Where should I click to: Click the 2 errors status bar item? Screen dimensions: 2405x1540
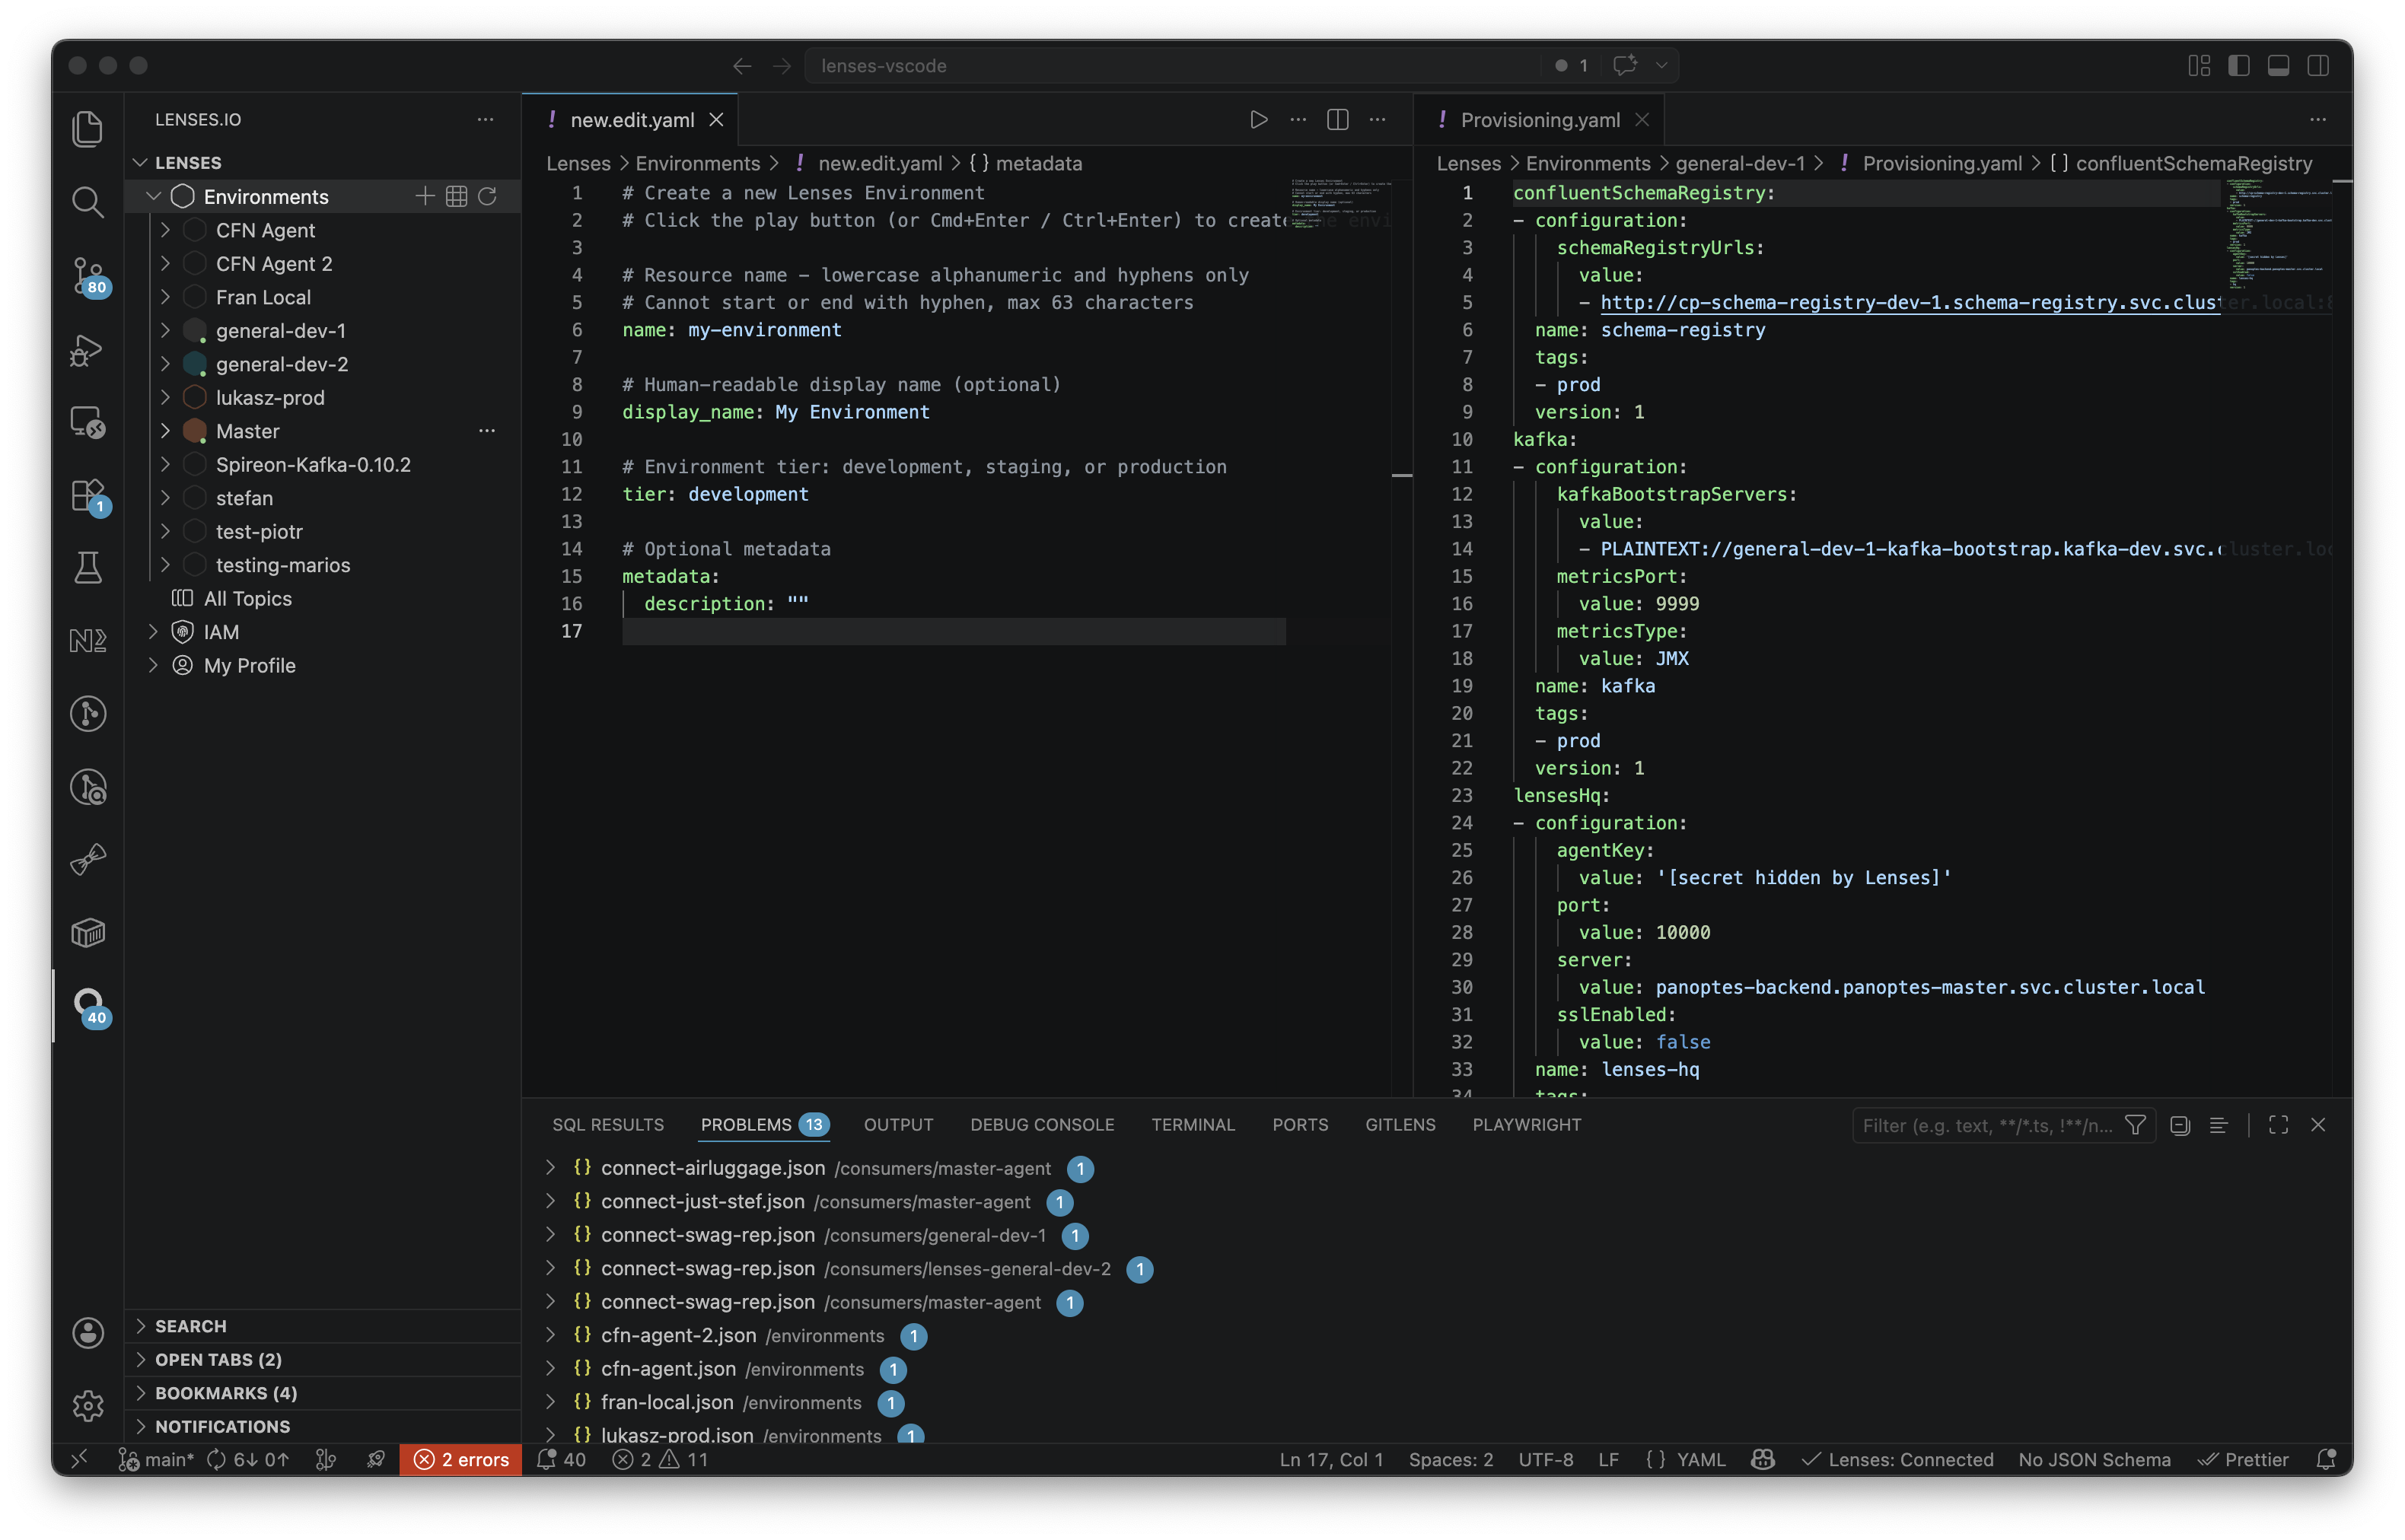pyautogui.click(x=461, y=1459)
